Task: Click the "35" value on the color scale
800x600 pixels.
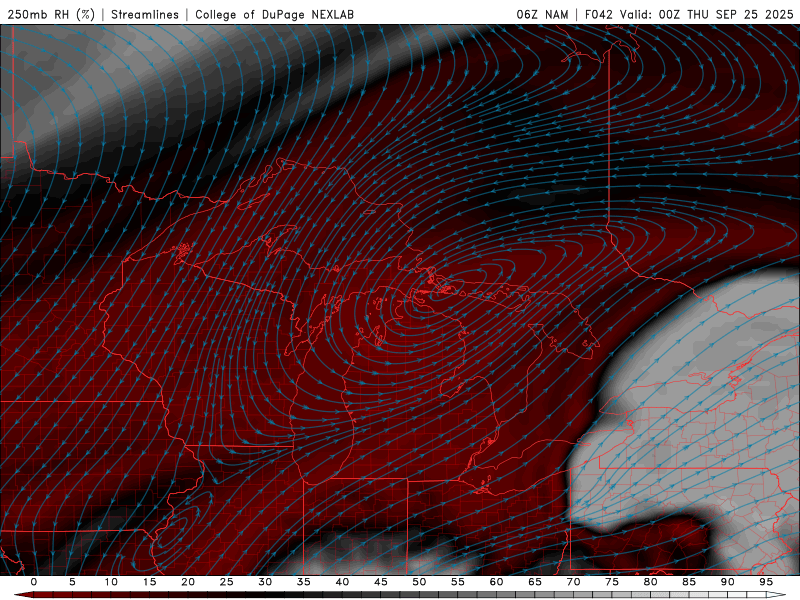Action: point(304,582)
